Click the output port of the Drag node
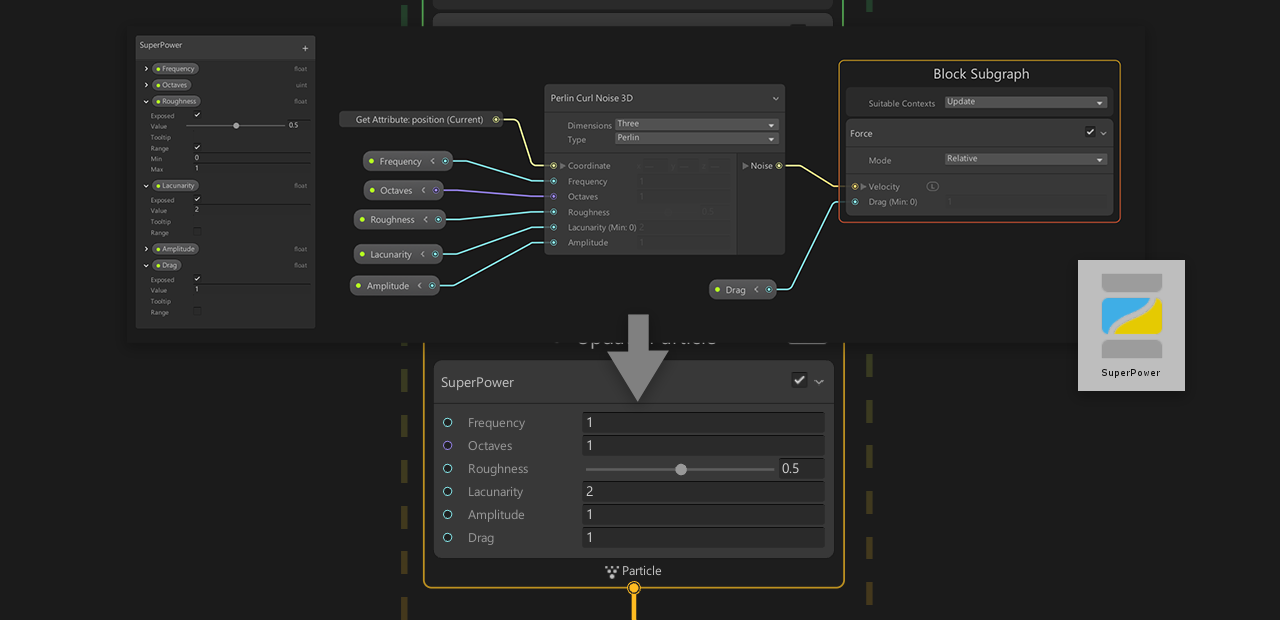Image resolution: width=1280 pixels, height=620 pixels. (x=769, y=290)
